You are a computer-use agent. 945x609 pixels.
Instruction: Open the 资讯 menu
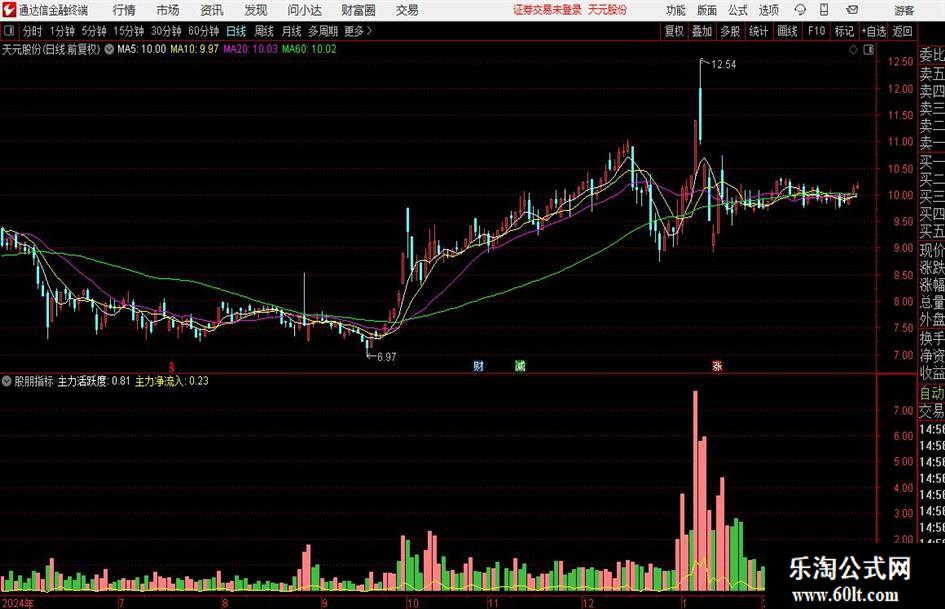pyautogui.click(x=212, y=10)
